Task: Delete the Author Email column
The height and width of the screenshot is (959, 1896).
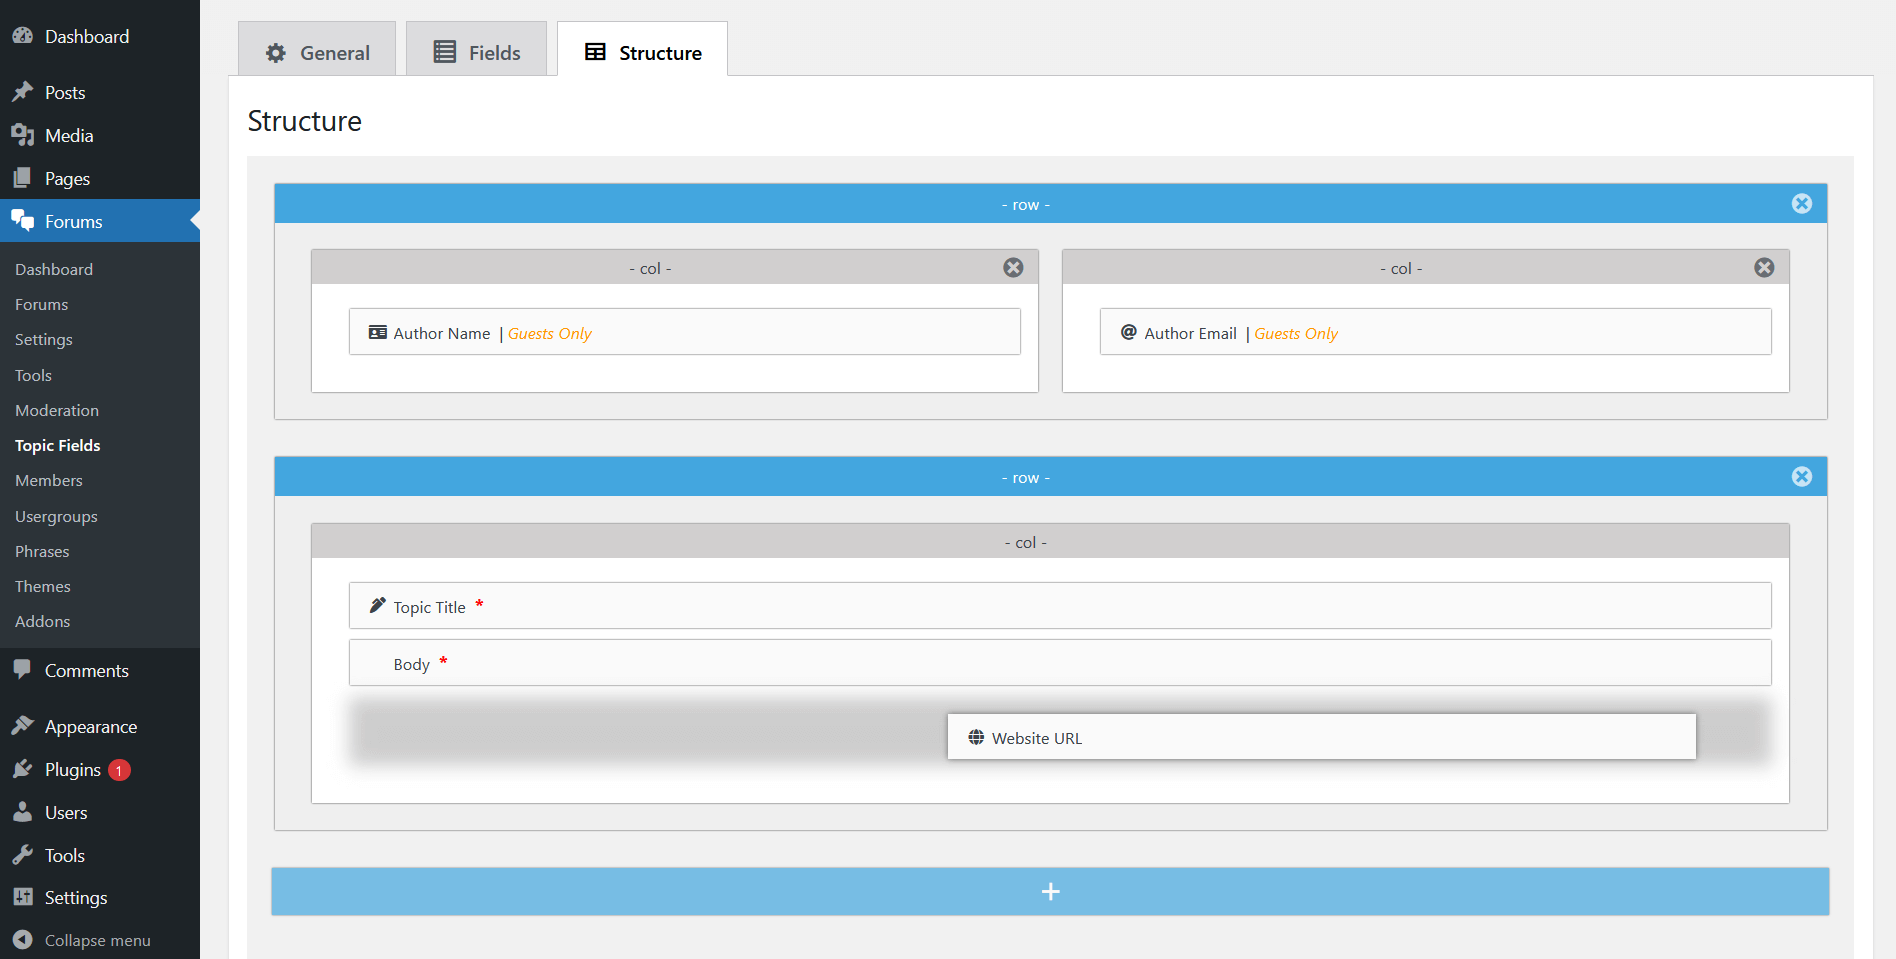Action: 1764,268
